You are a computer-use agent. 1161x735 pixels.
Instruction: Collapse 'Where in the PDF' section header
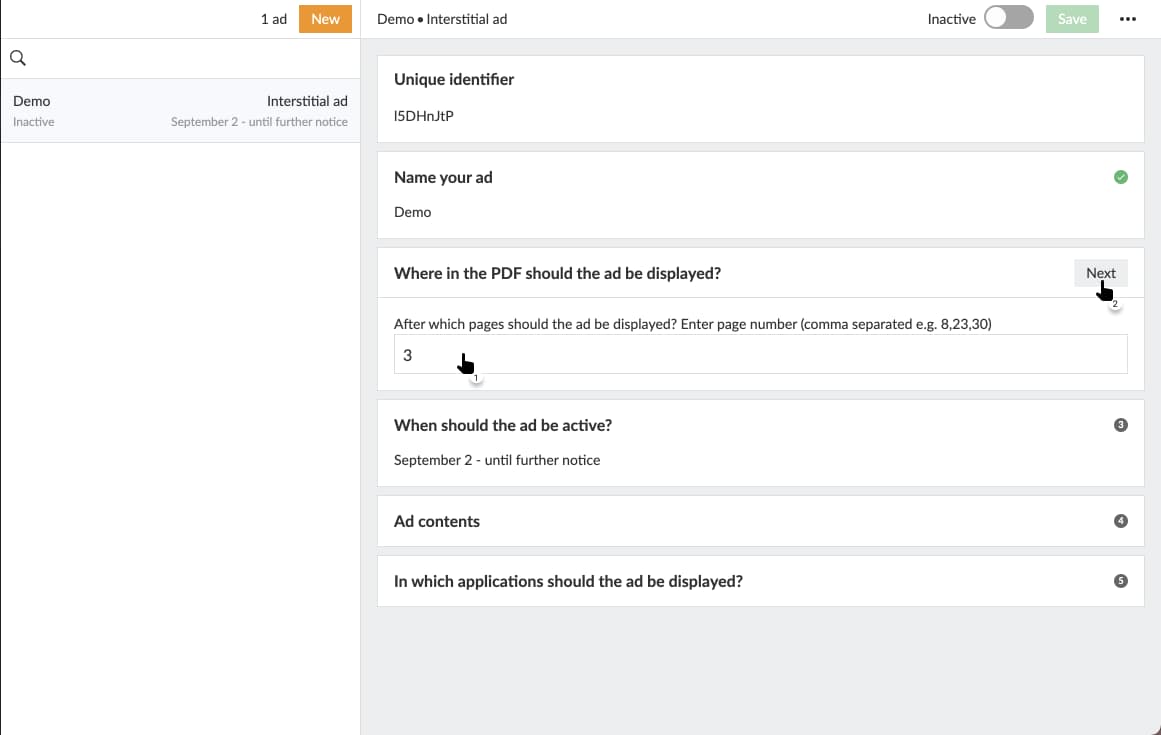[x=557, y=273]
